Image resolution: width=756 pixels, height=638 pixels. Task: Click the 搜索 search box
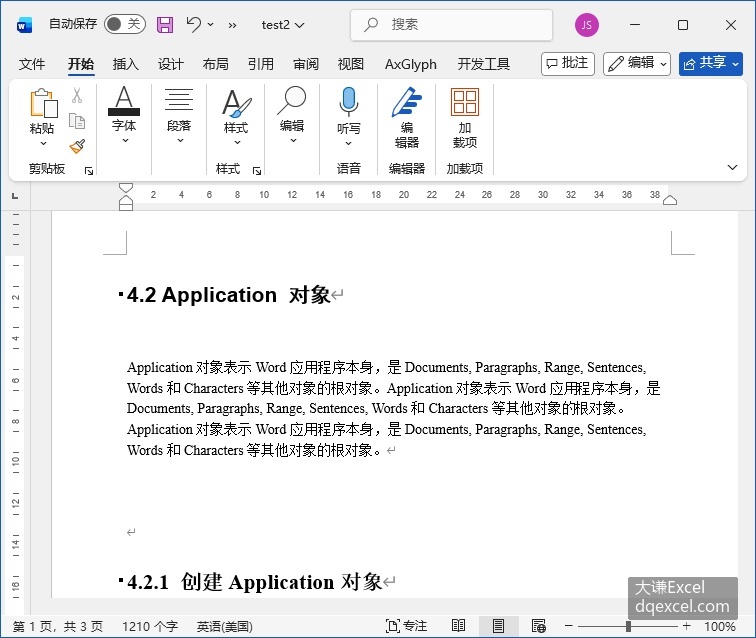click(x=451, y=25)
